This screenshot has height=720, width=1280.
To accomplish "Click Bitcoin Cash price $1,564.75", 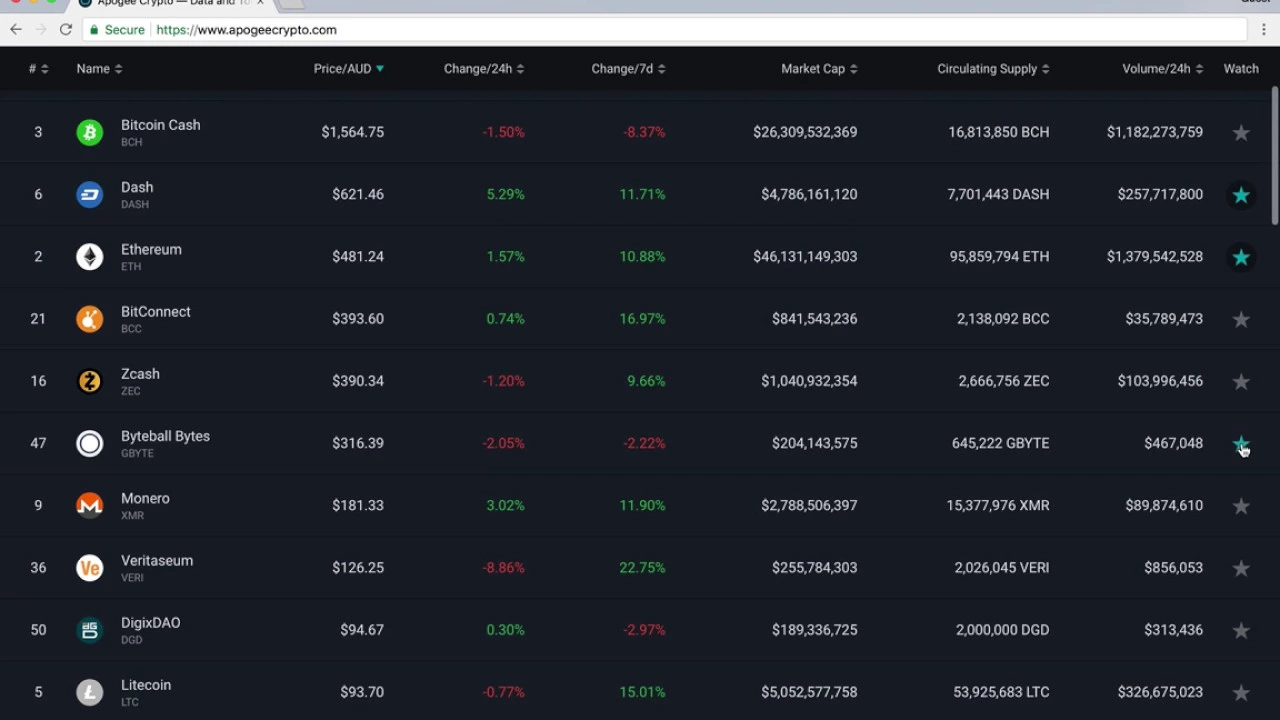I will coord(352,132).
